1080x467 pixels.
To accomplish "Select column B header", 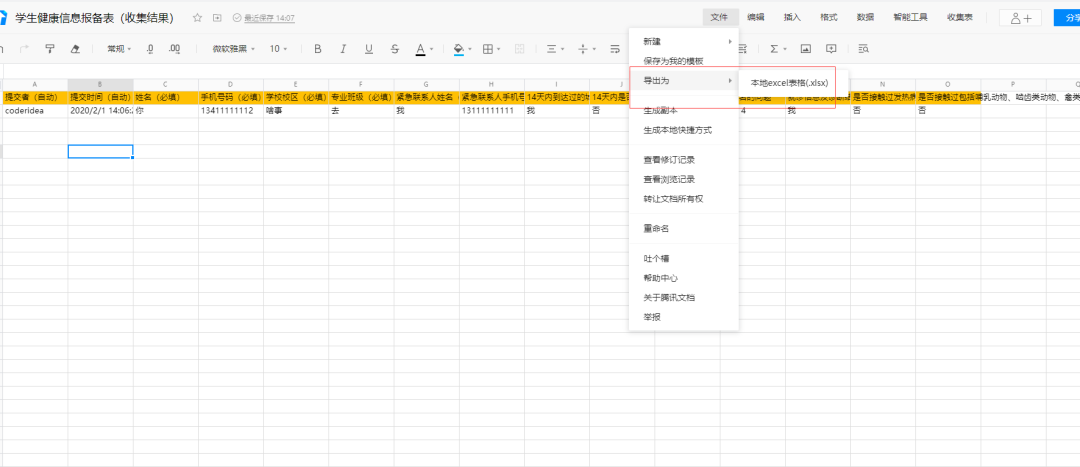I will coord(101,84).
